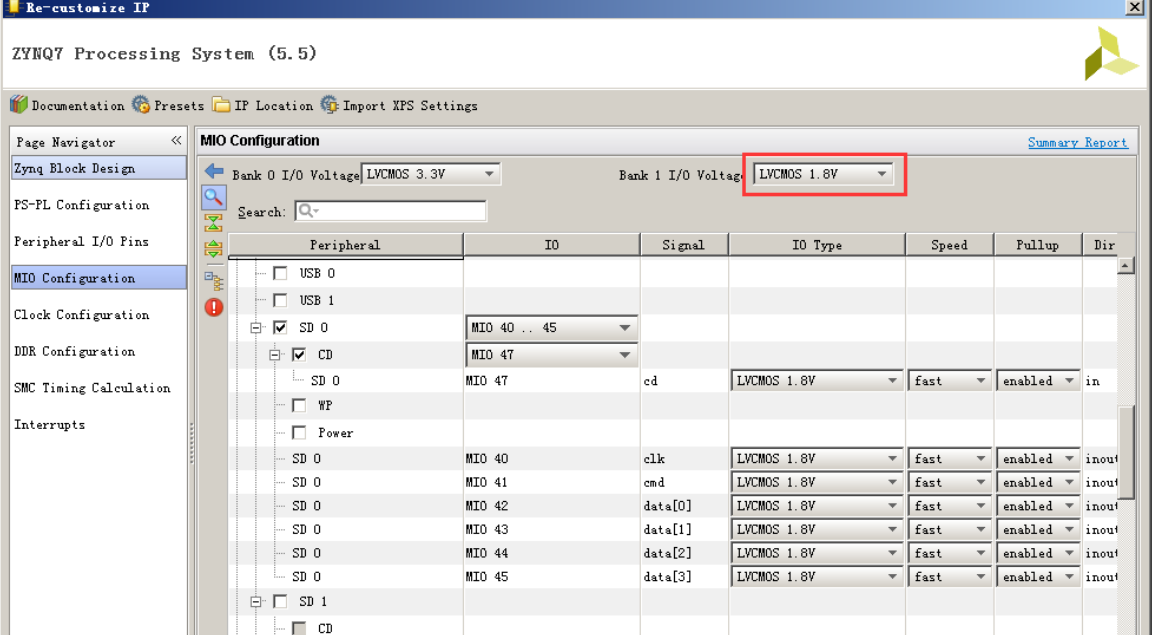The width and height of the screenshot is (1154, 635).
Task: Go back with the blue arrow icon
Action: [x=214, y=171]
